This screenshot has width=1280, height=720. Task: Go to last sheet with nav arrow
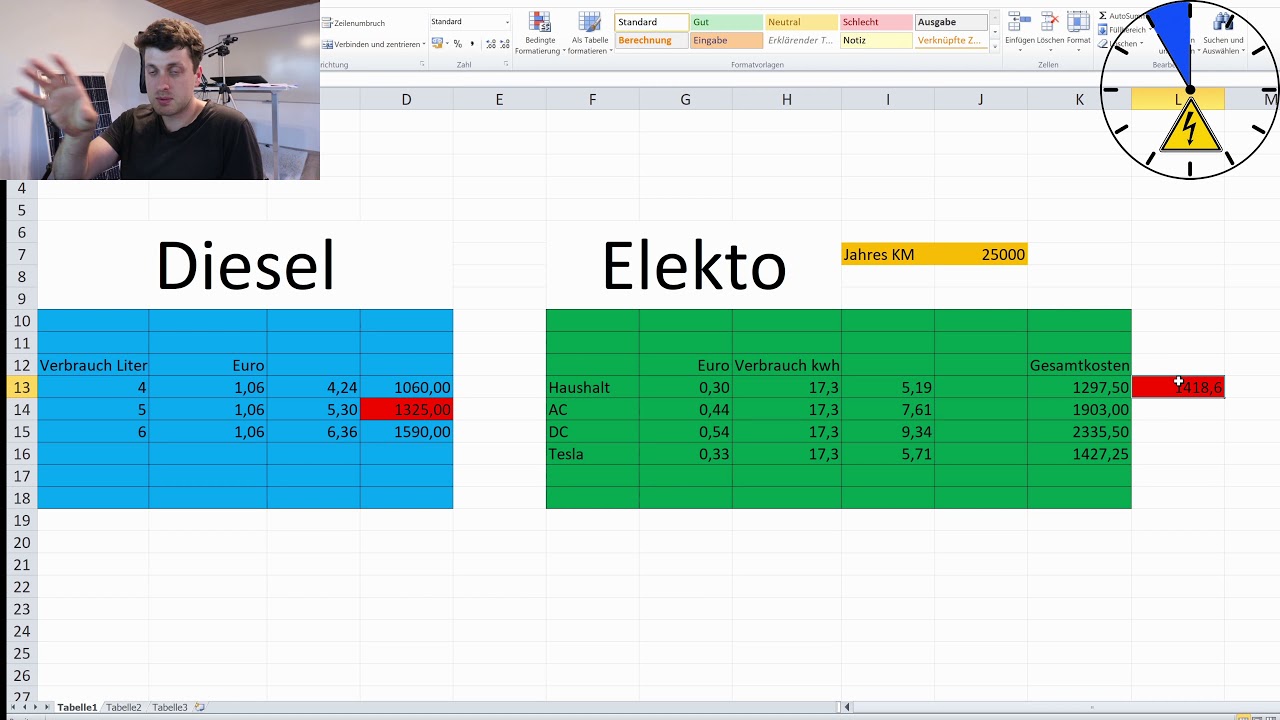point(46,707)
